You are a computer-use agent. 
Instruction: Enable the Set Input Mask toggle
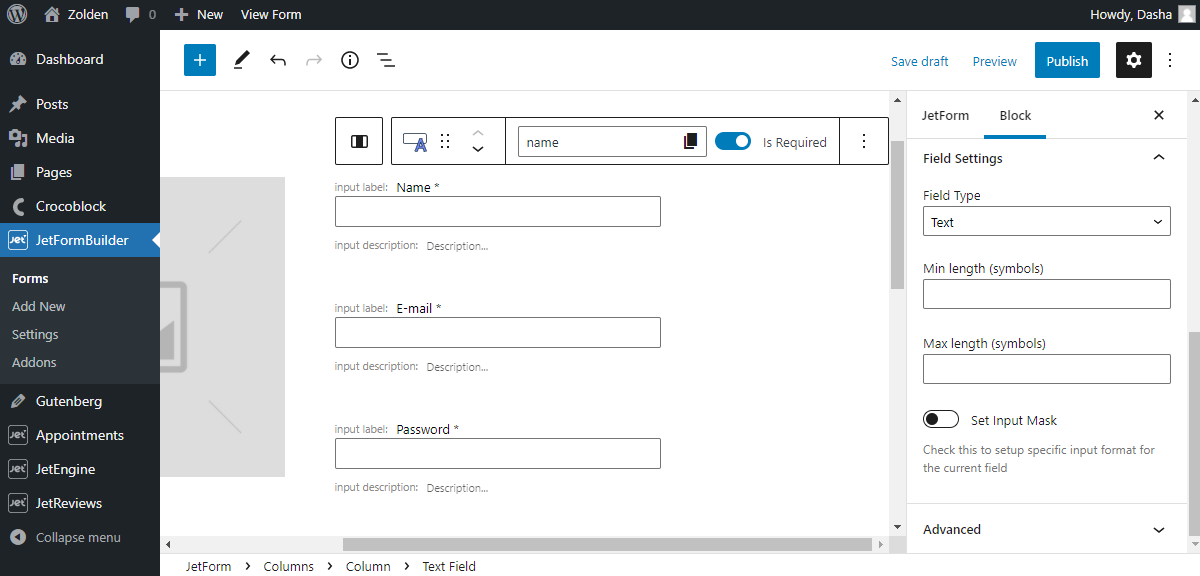click(x=941, y=420)
